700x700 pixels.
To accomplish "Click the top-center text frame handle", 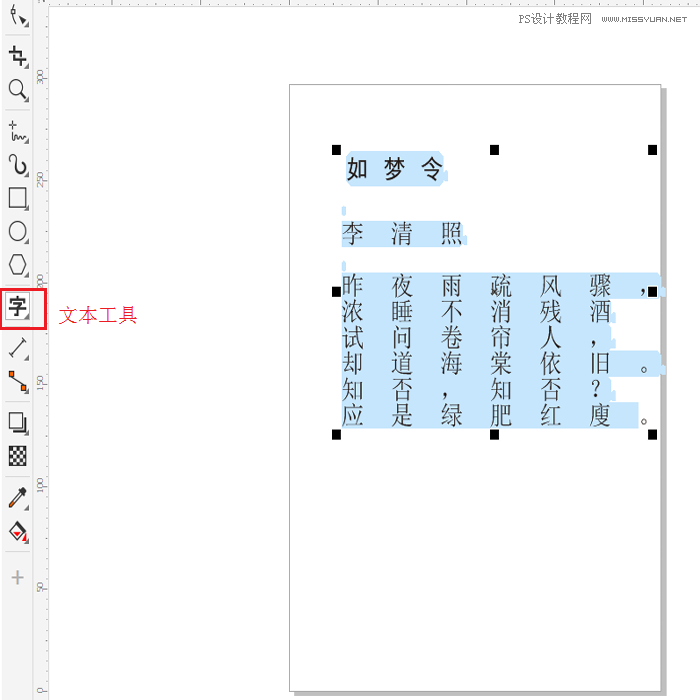I will 494,150.
